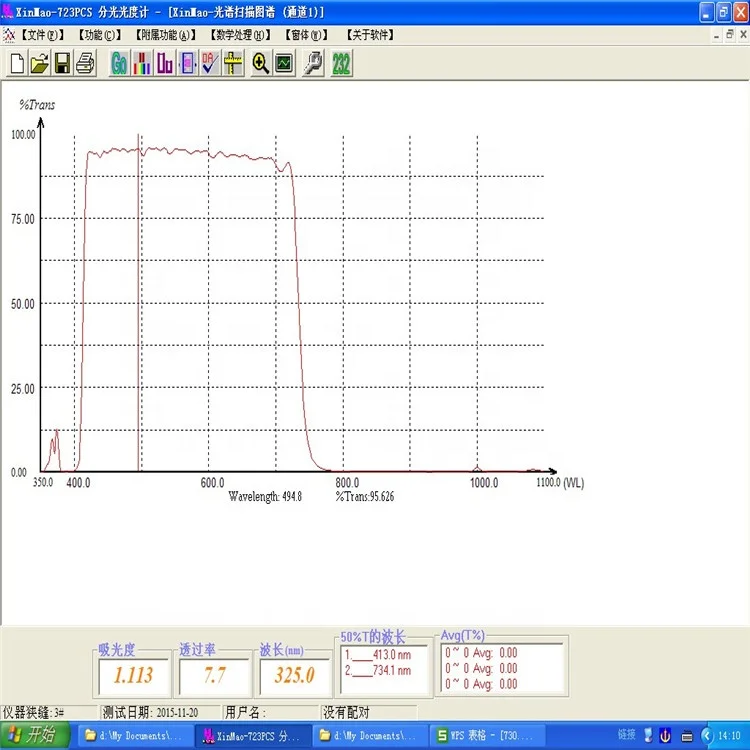Open the 文件(F) menu
The width and height of the screenshot is (750, 750).
point(43,35)
